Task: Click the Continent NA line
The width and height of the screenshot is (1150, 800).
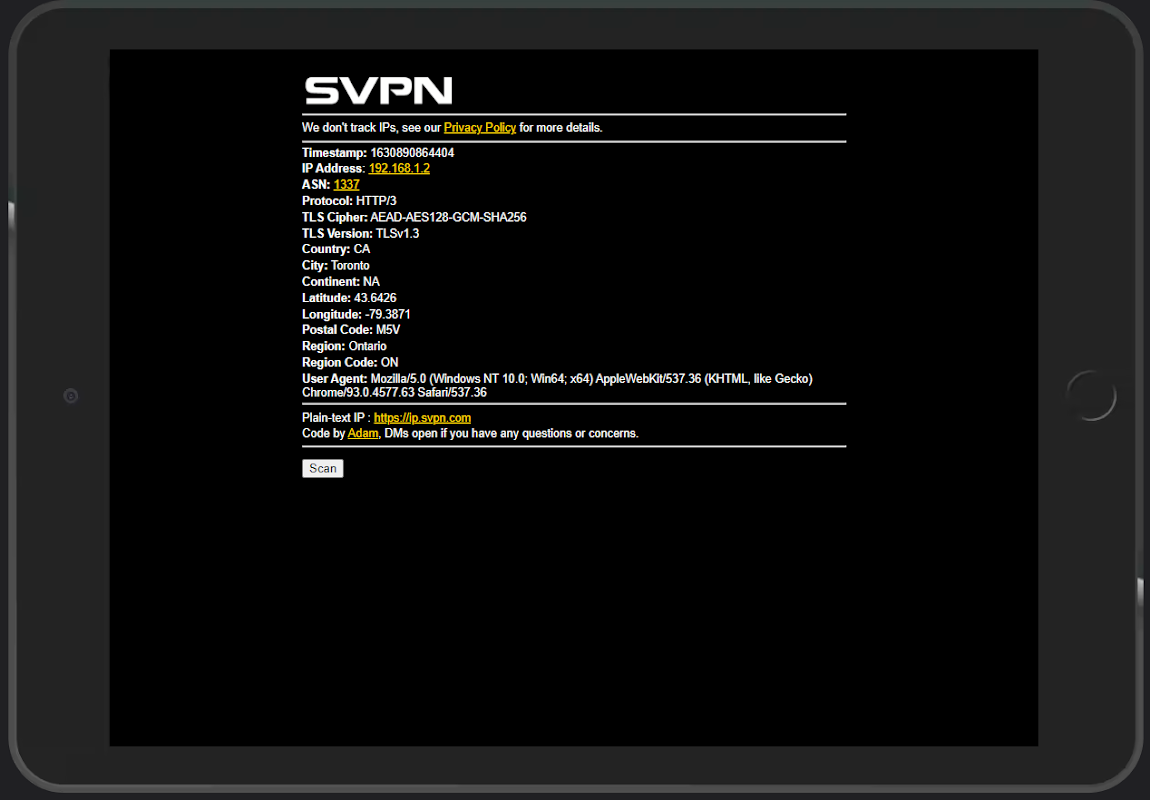Action: coord(341,282)
